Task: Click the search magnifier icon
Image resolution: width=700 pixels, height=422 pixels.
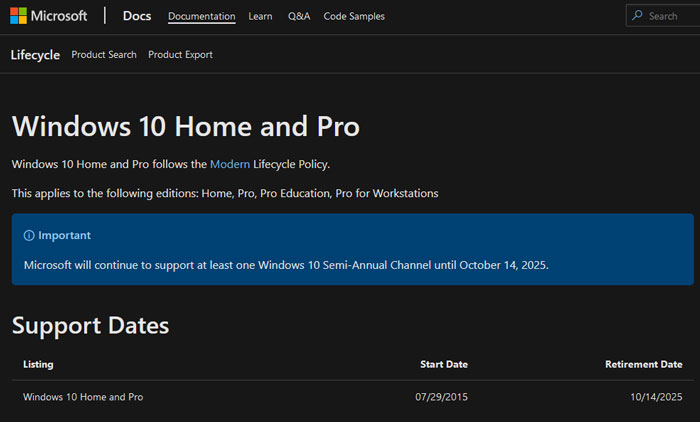Action: [x=638, y=16]
